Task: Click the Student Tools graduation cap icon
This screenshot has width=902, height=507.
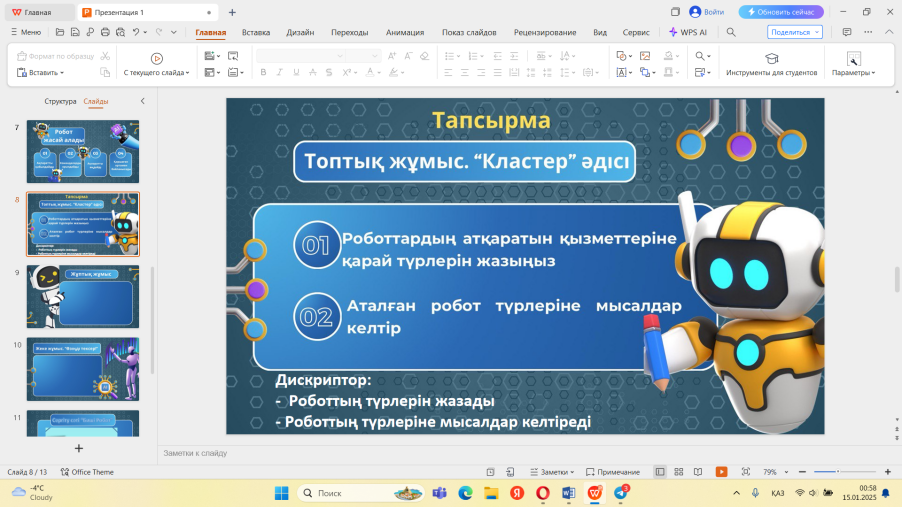Action: point(771,58)
